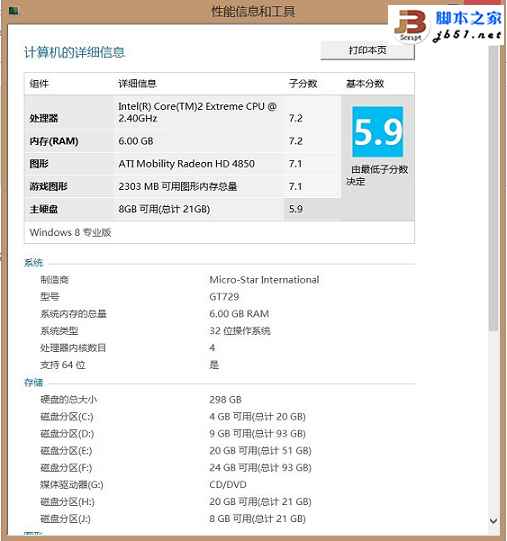
Task: Click the scroll-down arrow at scrollbar bottom
Action: pyautogui.click(x=494, y=521)
